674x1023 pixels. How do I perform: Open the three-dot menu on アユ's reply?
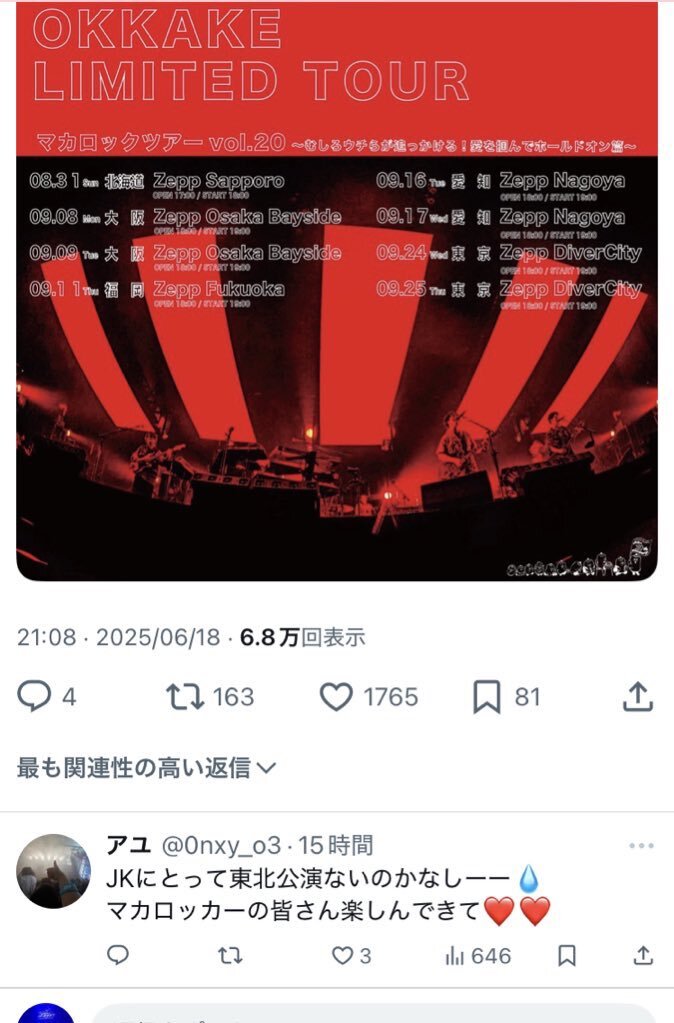641,846
